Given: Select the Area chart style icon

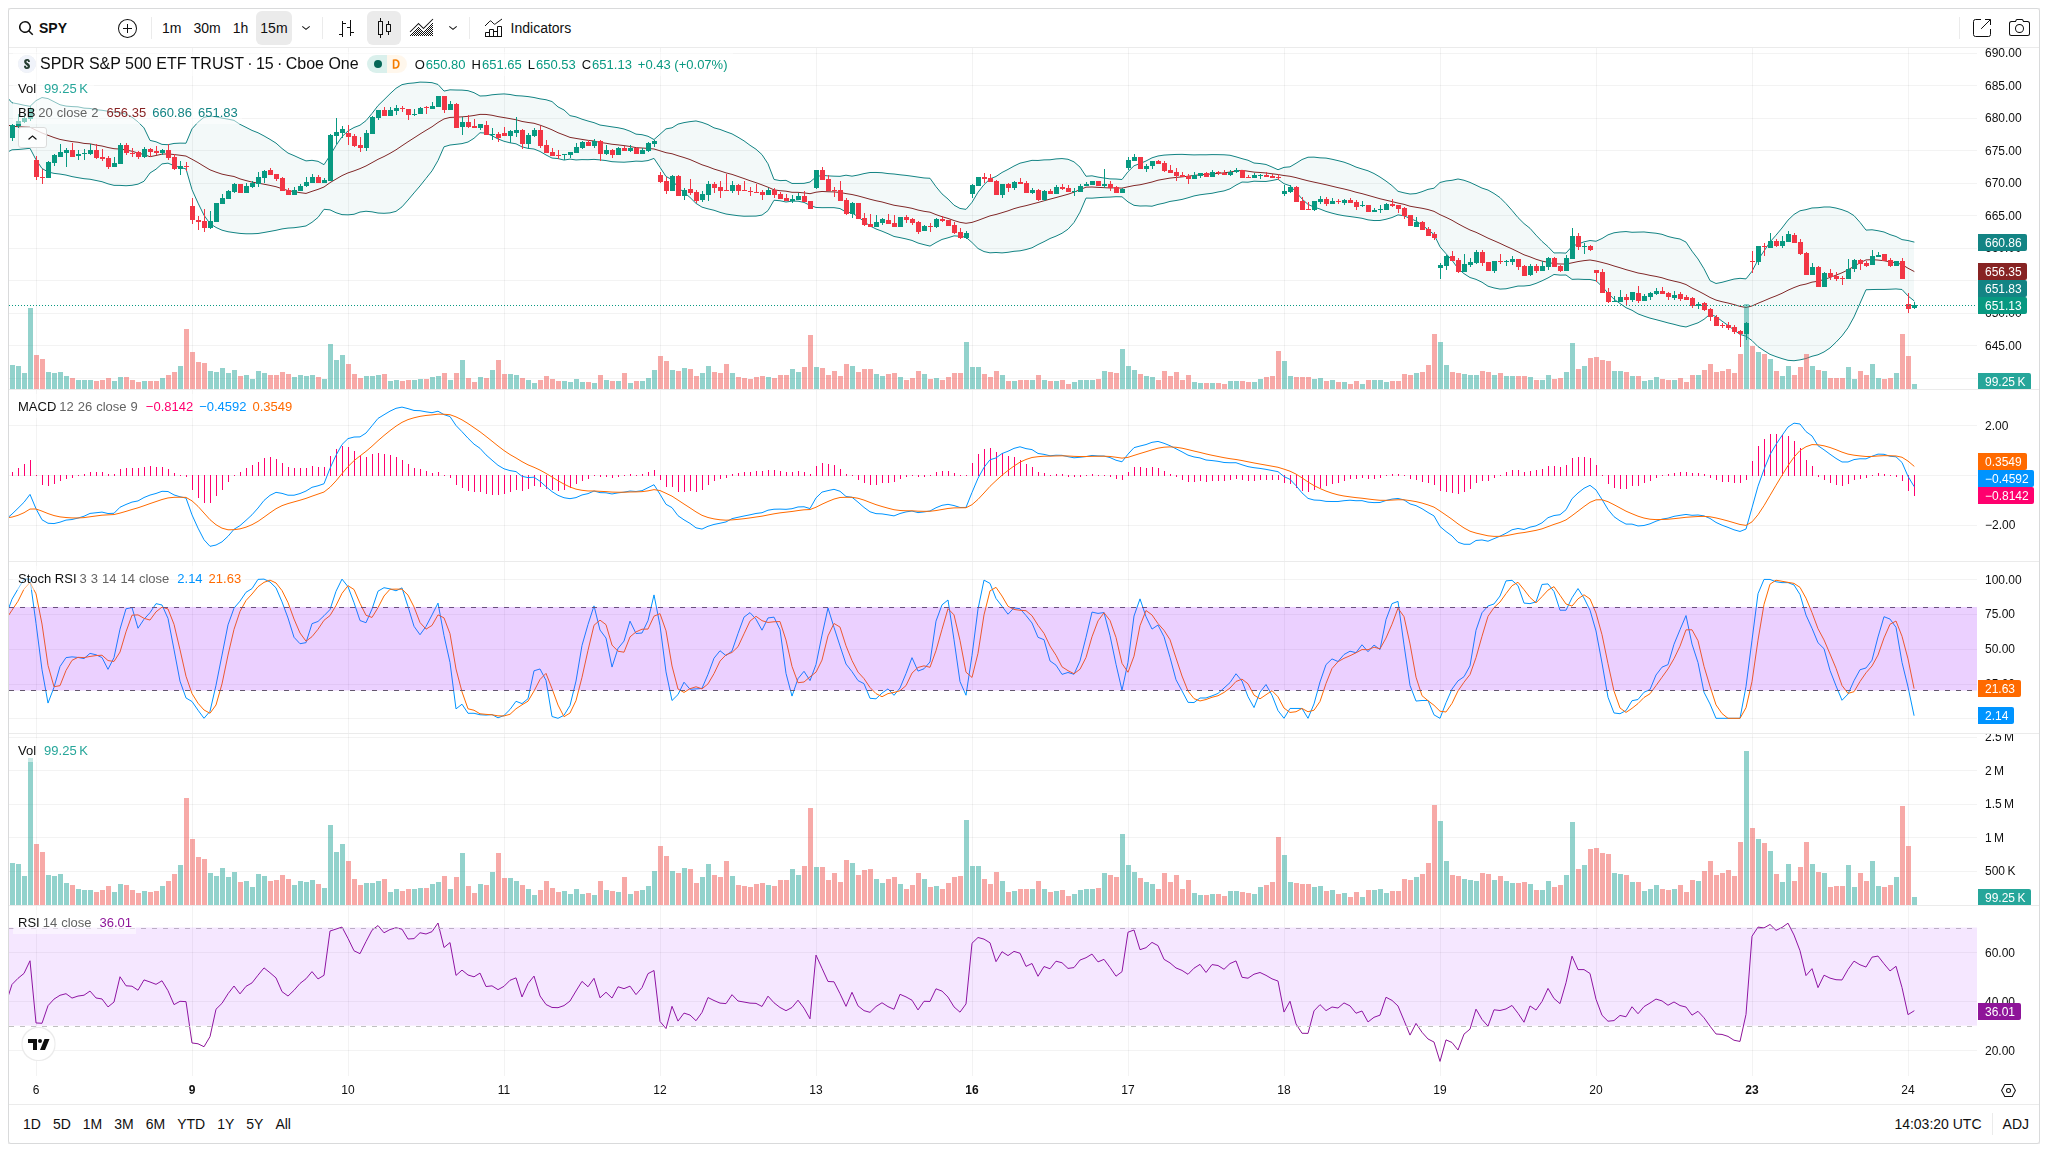Looking at the screenshot, I should [x=422, y=28].
